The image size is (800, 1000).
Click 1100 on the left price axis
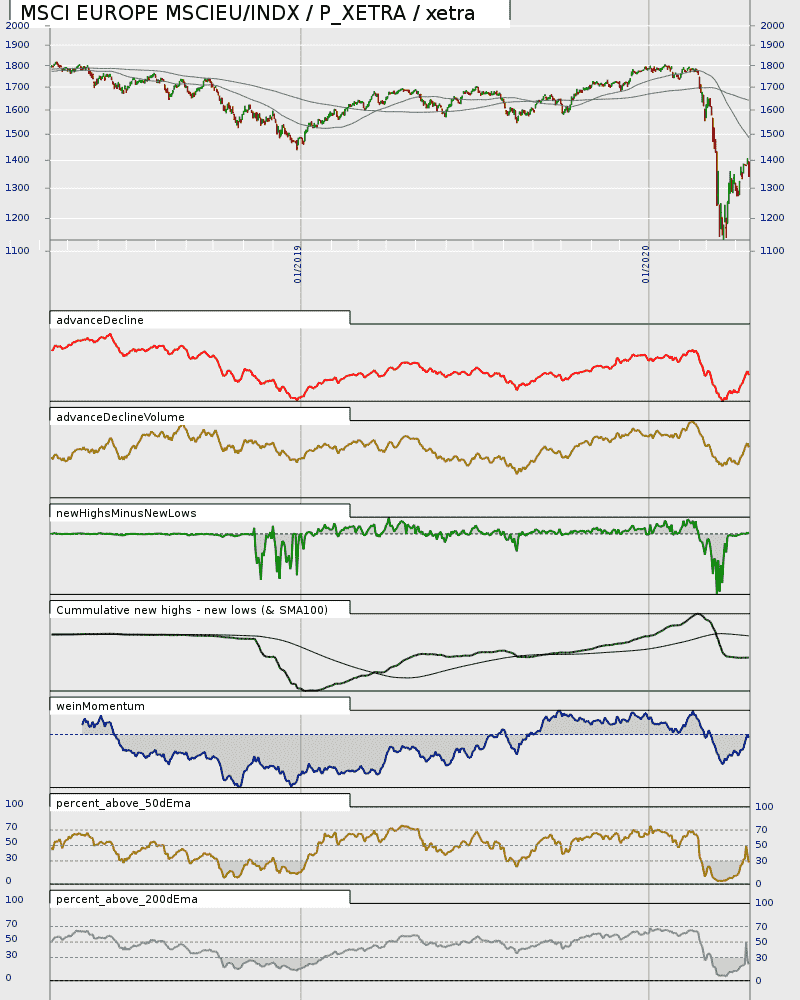pyautogui.click(x=17, y=251)
